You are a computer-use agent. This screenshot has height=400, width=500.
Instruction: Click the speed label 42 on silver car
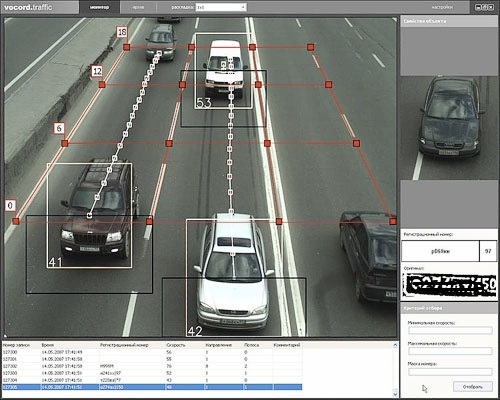pyautogui.click(x=195, y=331)
